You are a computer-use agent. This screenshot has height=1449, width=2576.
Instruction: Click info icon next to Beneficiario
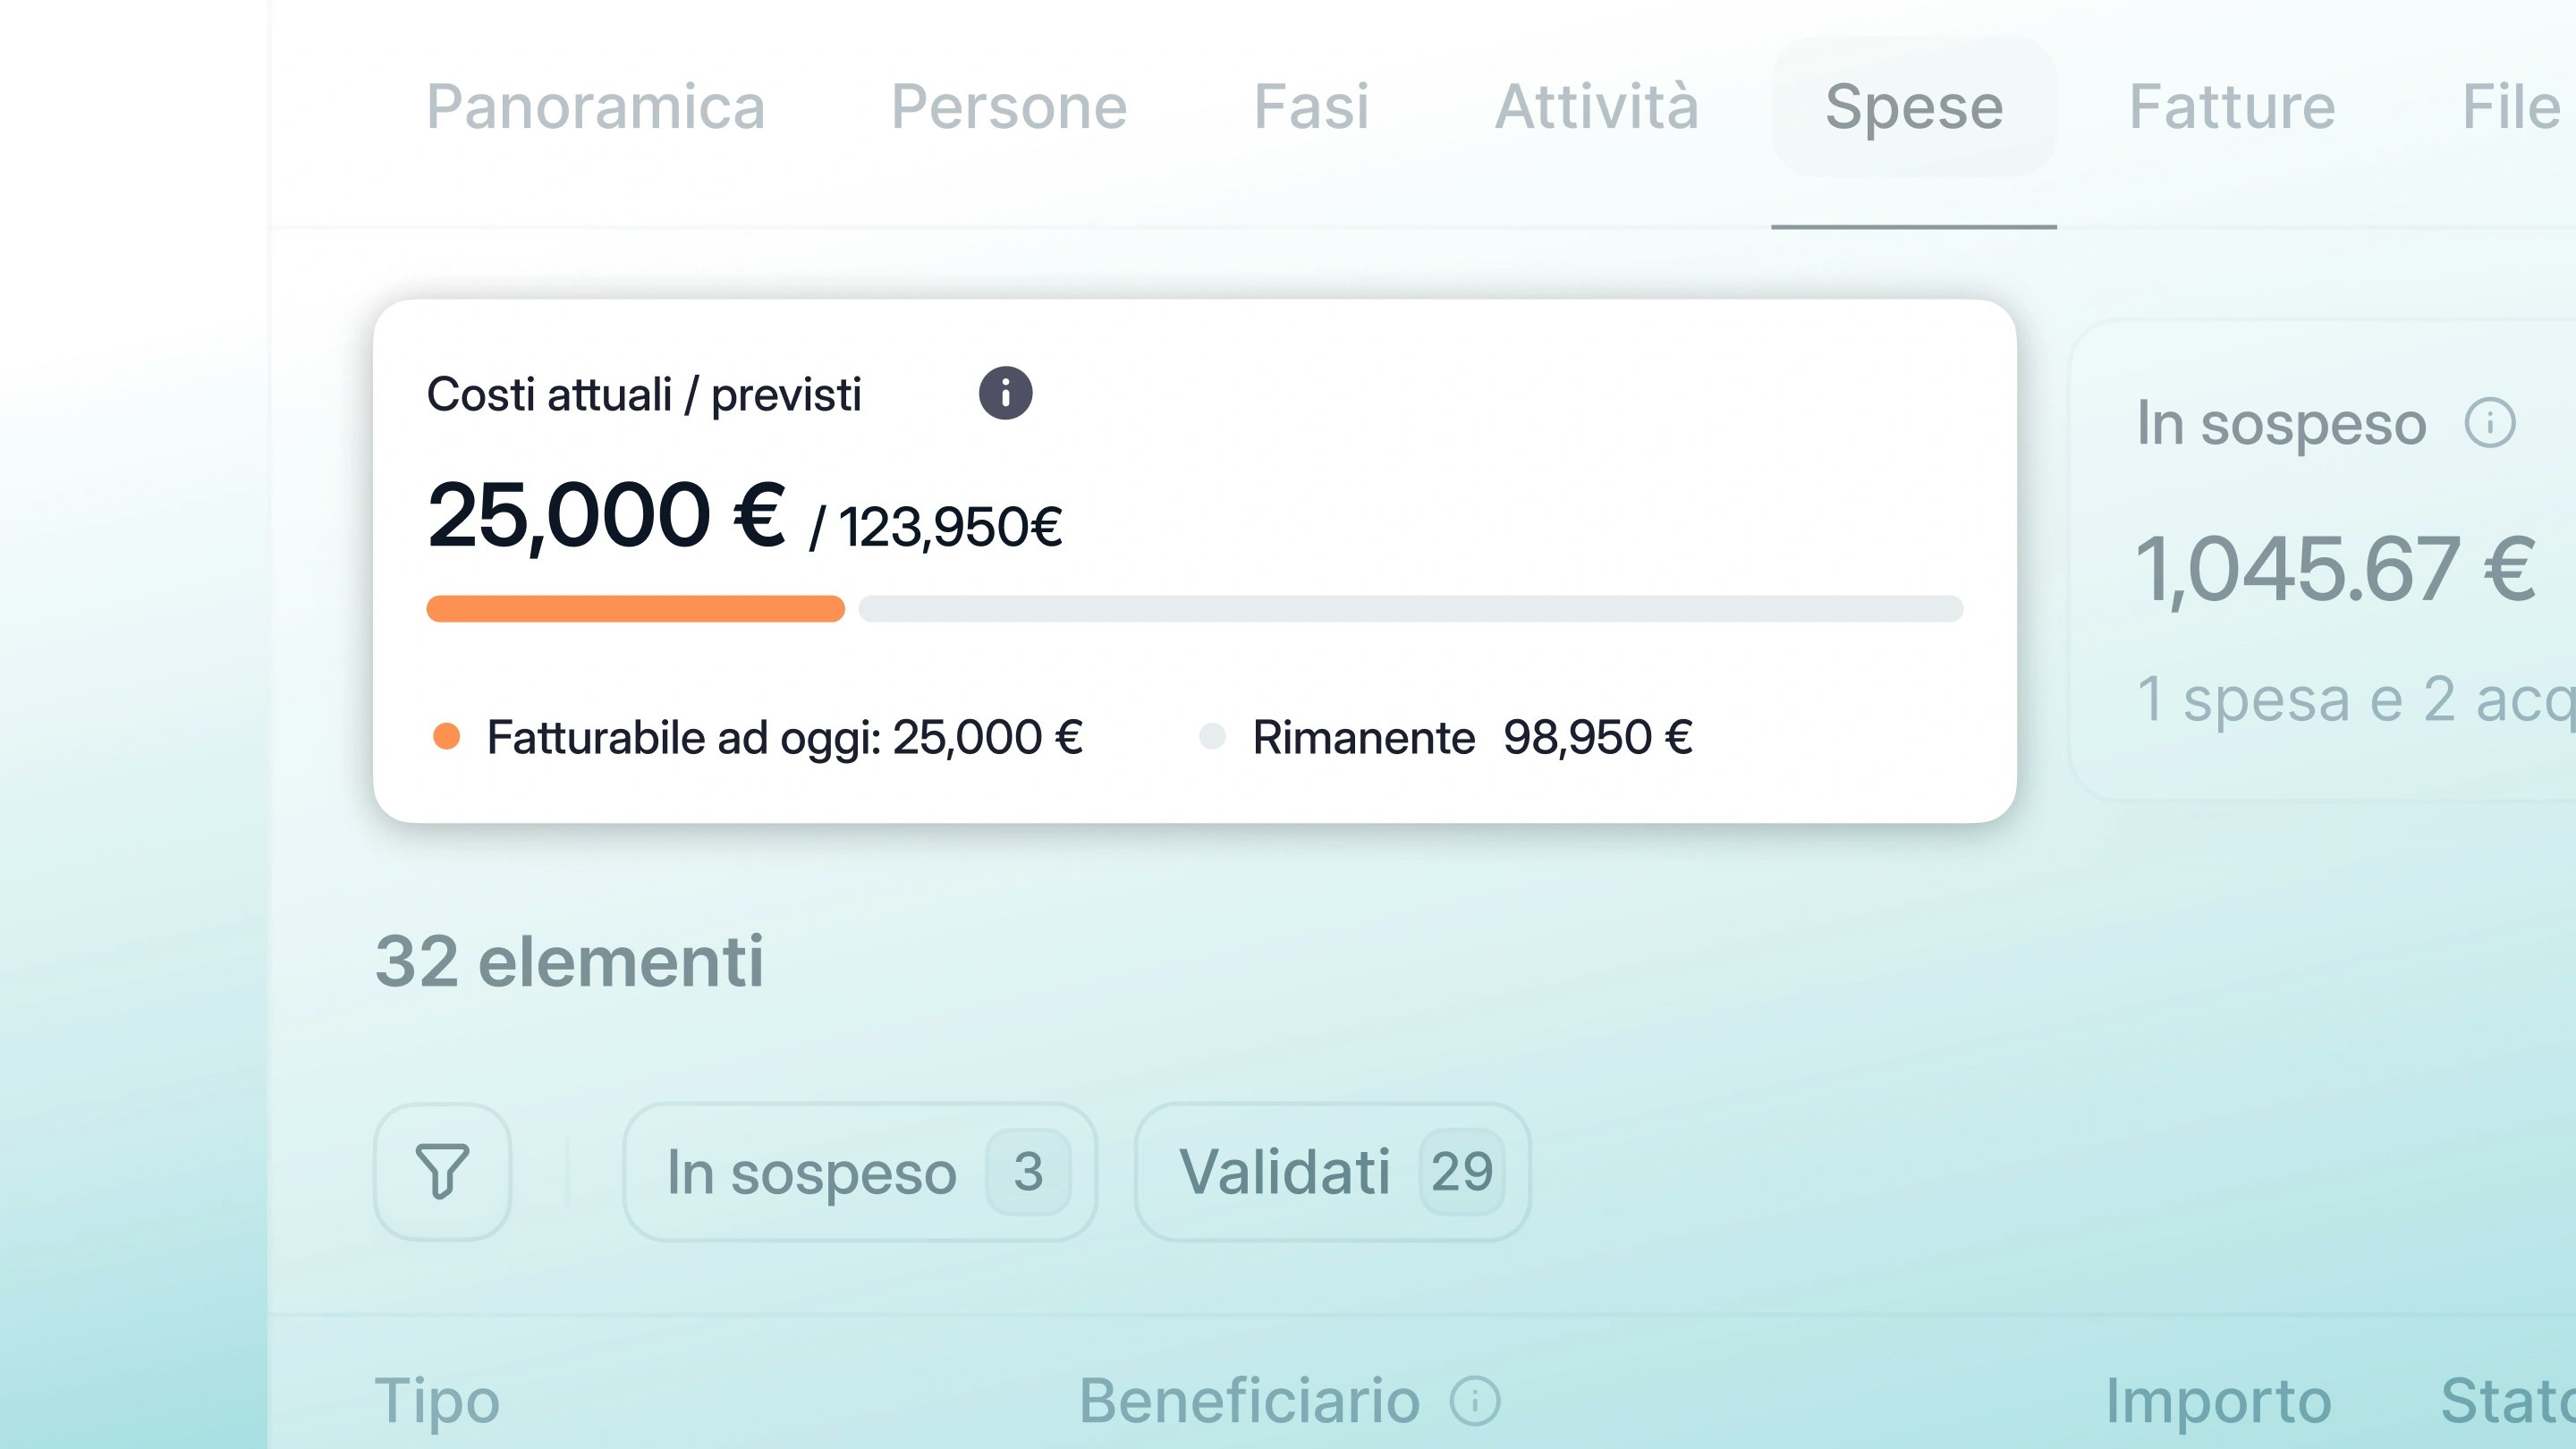1475,1401
